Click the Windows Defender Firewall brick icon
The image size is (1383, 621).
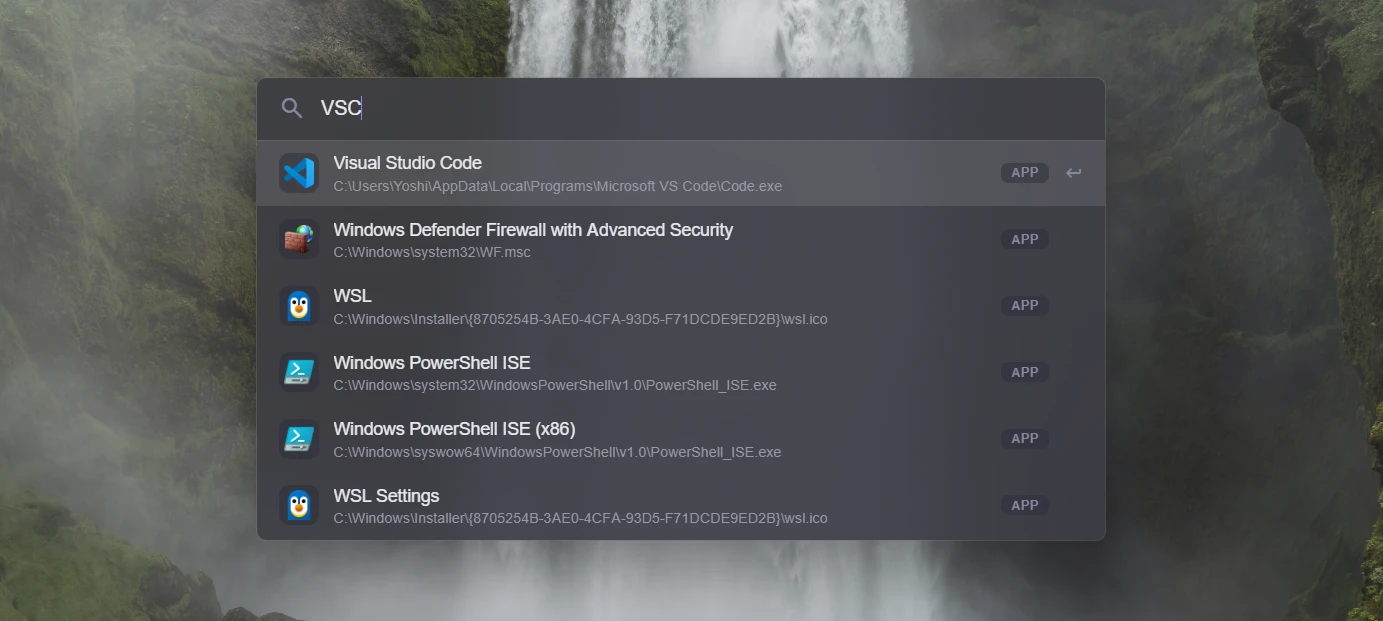298,239
